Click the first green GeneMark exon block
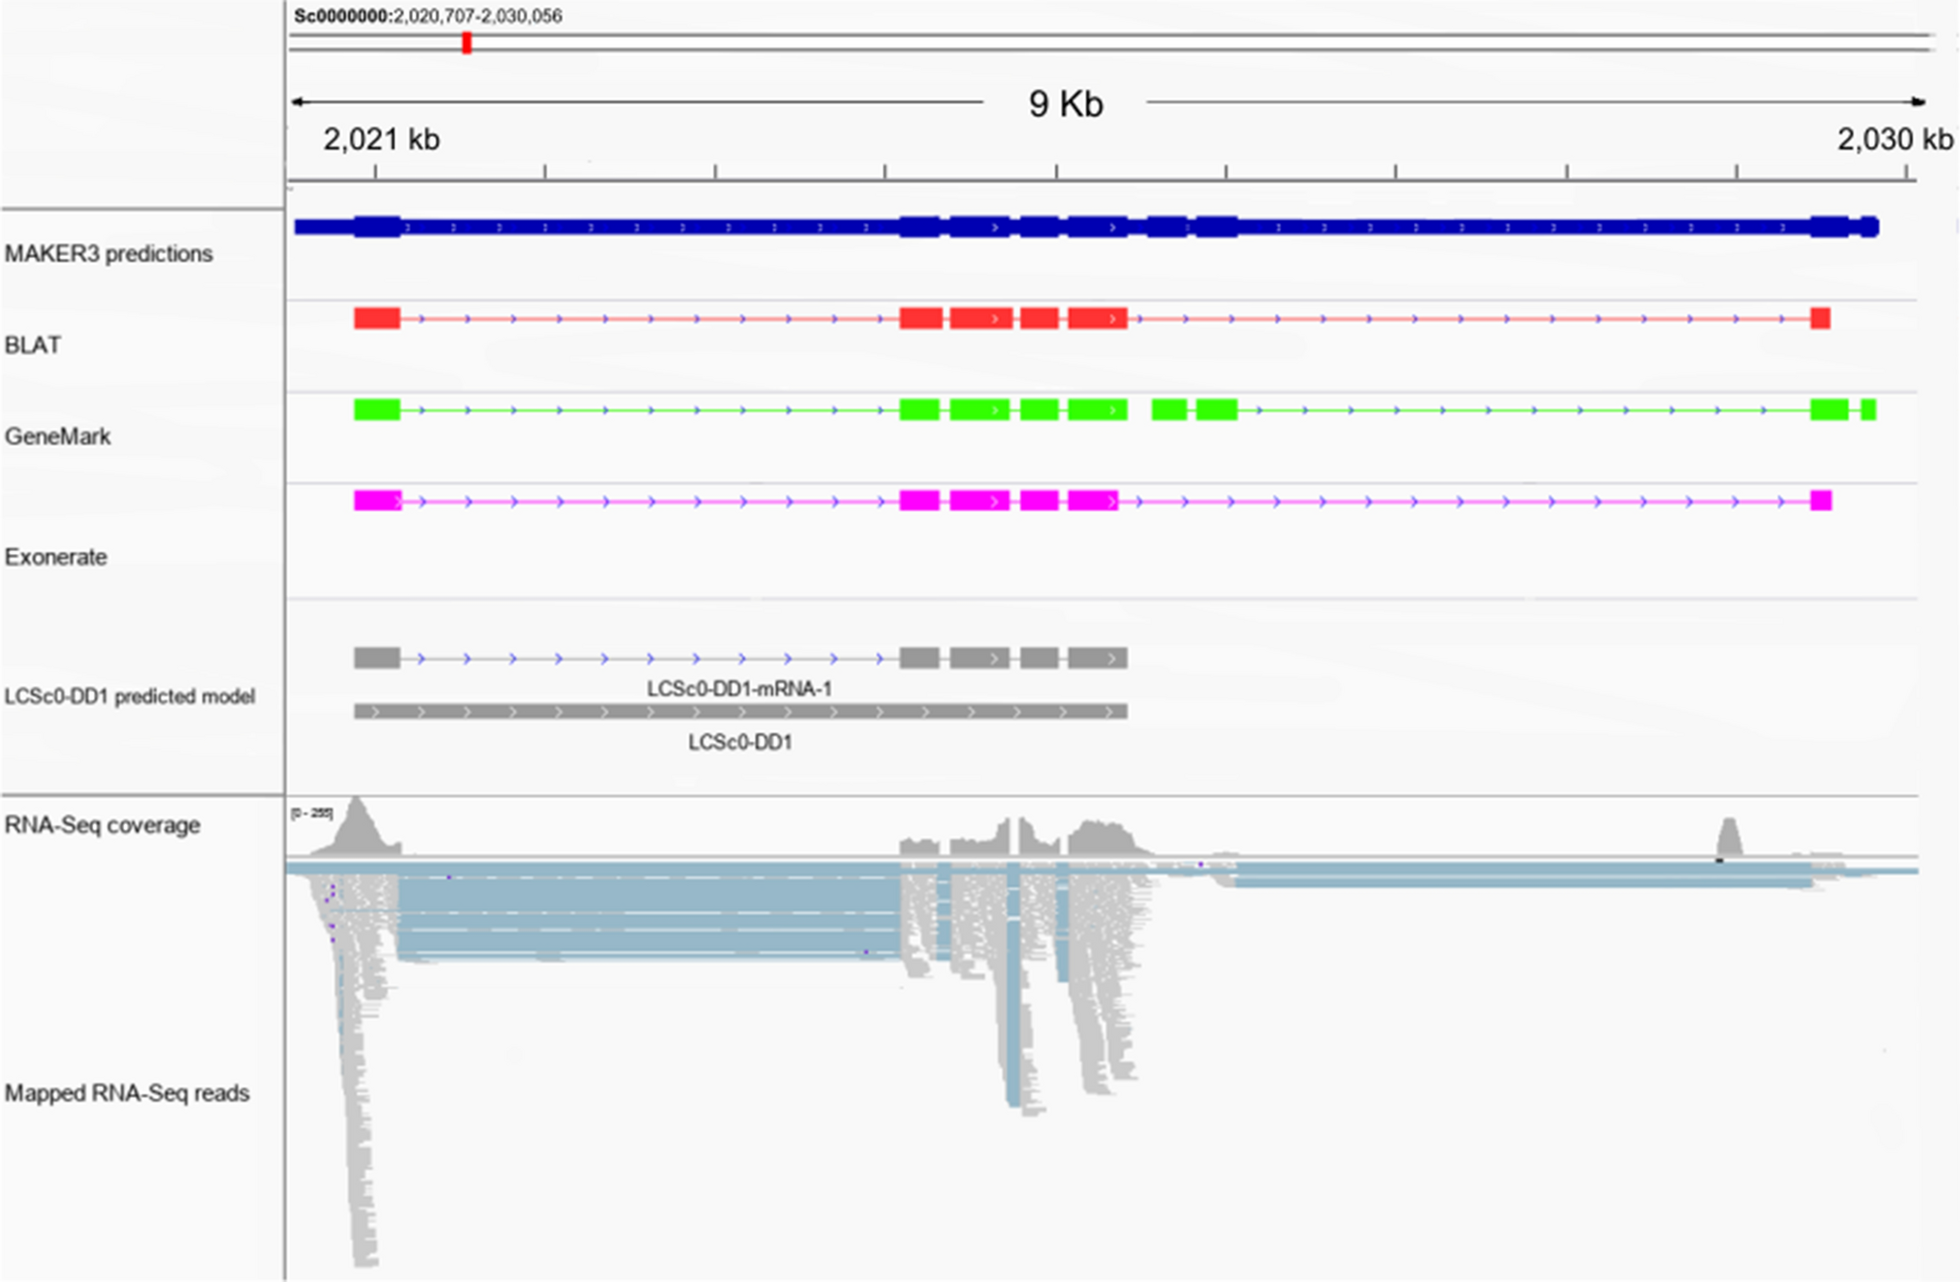The width and height of the screenshot is (1960, 1282). tap(377, 410)
